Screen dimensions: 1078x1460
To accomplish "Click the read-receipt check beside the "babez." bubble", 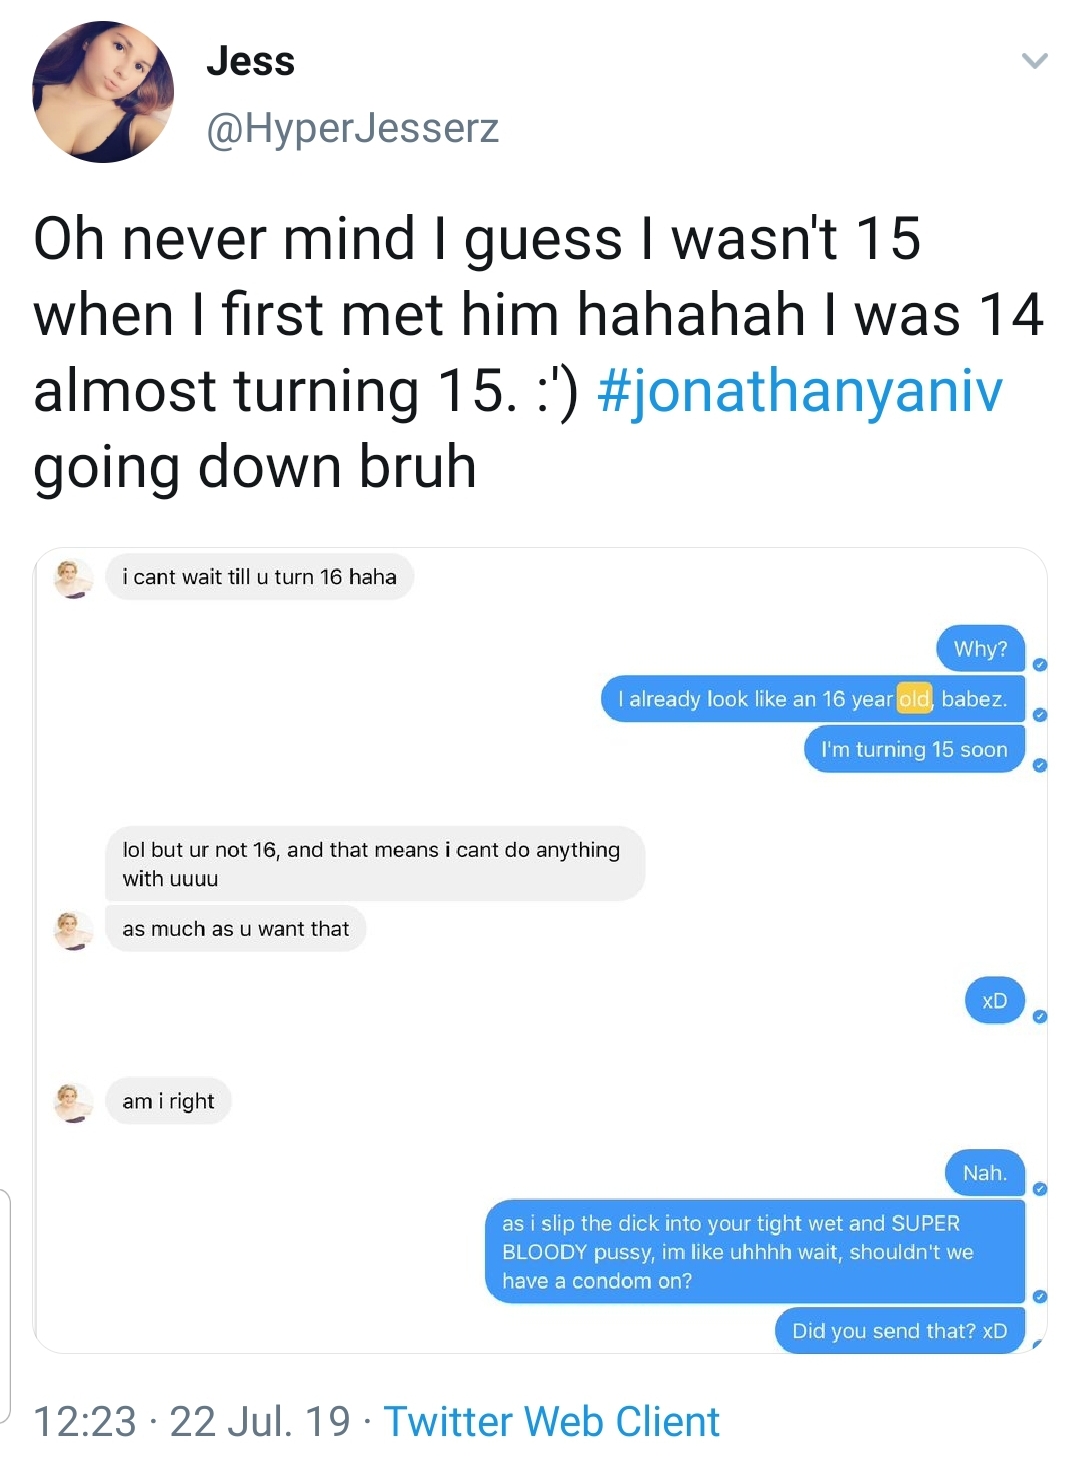I will tap(1040, 715).
